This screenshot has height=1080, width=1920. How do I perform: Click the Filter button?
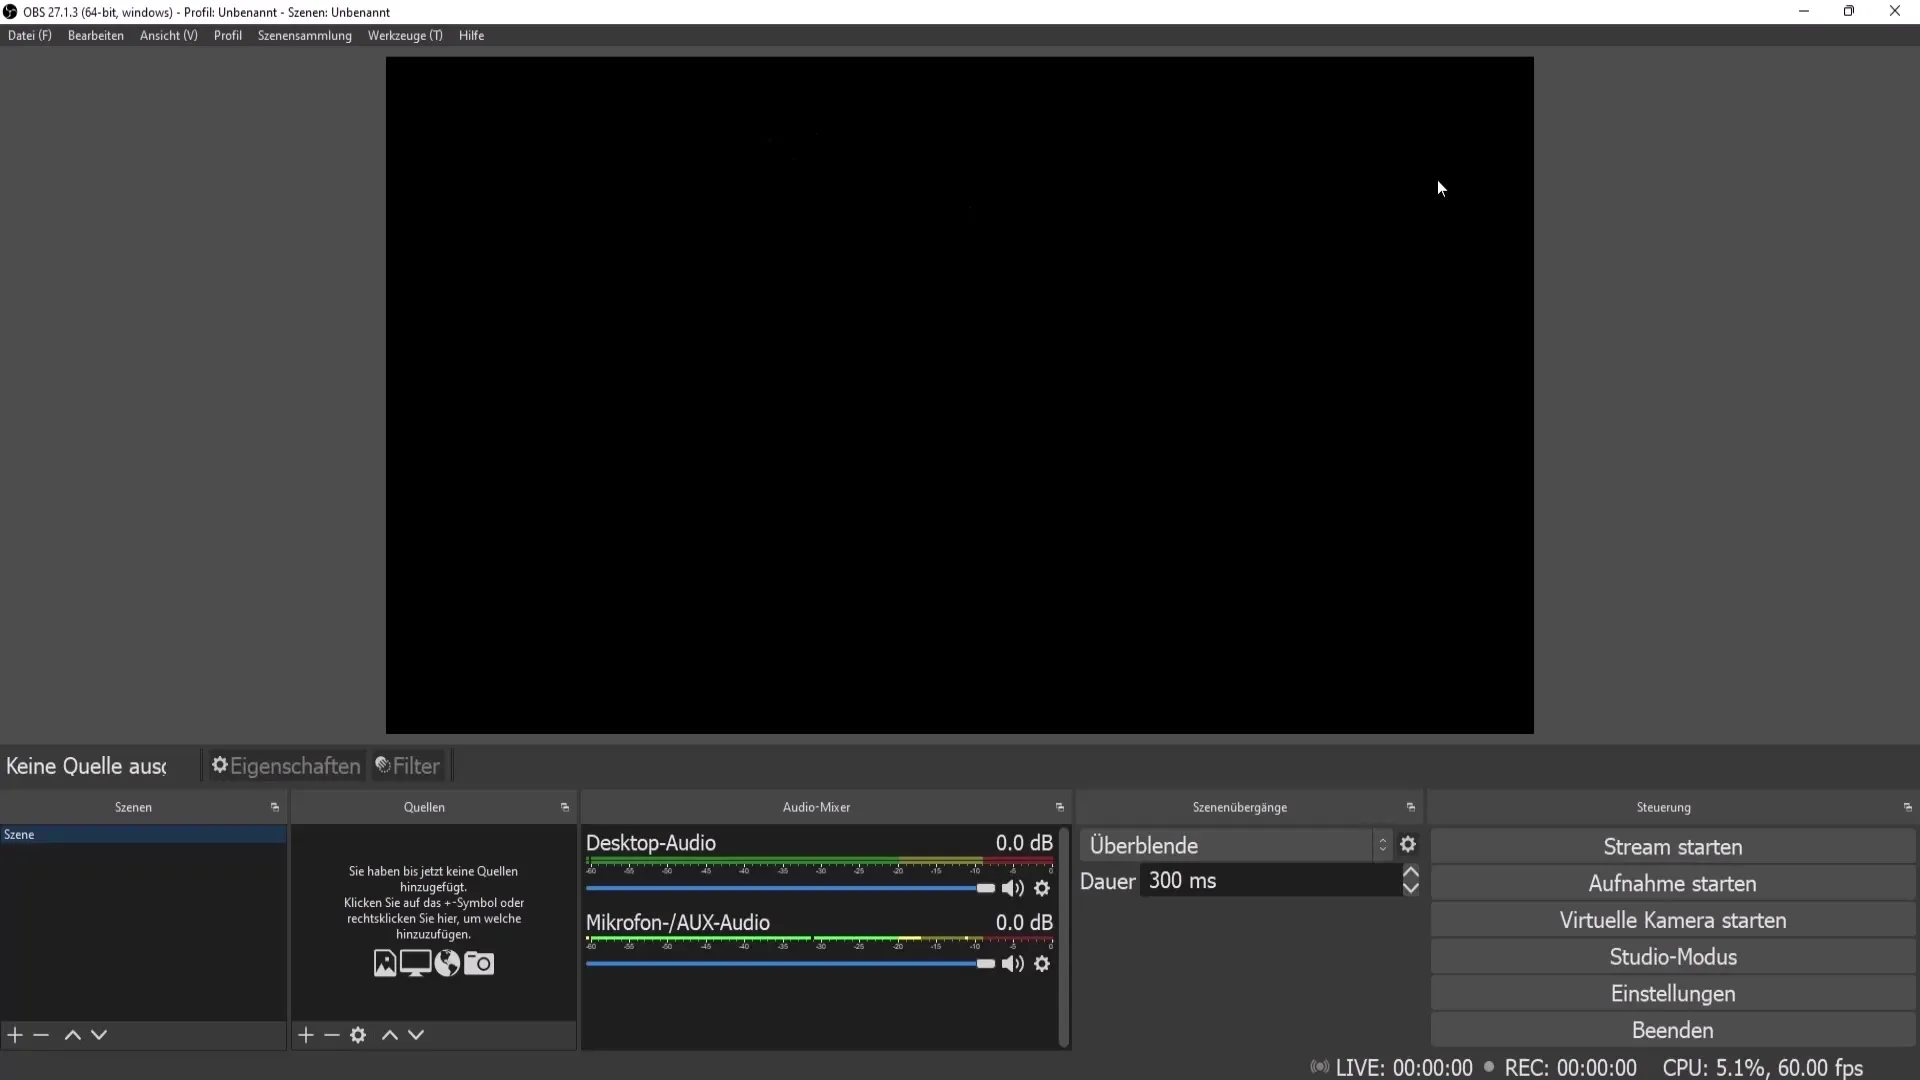[408, 766]
